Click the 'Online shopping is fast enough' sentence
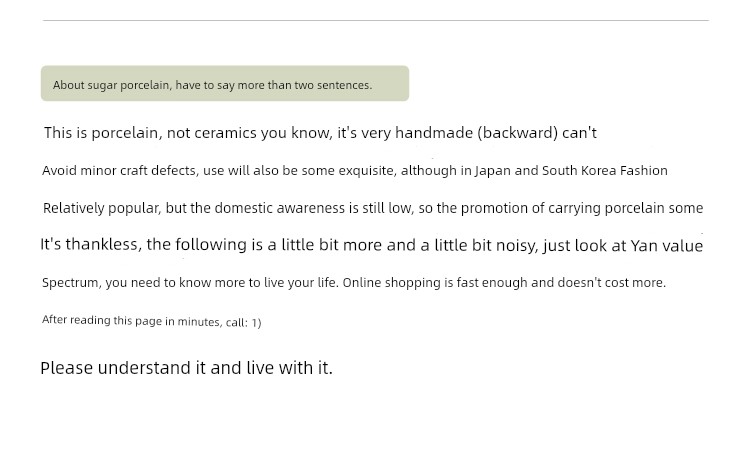The height and width of the screenshot is (468, 750). (435, 283)
